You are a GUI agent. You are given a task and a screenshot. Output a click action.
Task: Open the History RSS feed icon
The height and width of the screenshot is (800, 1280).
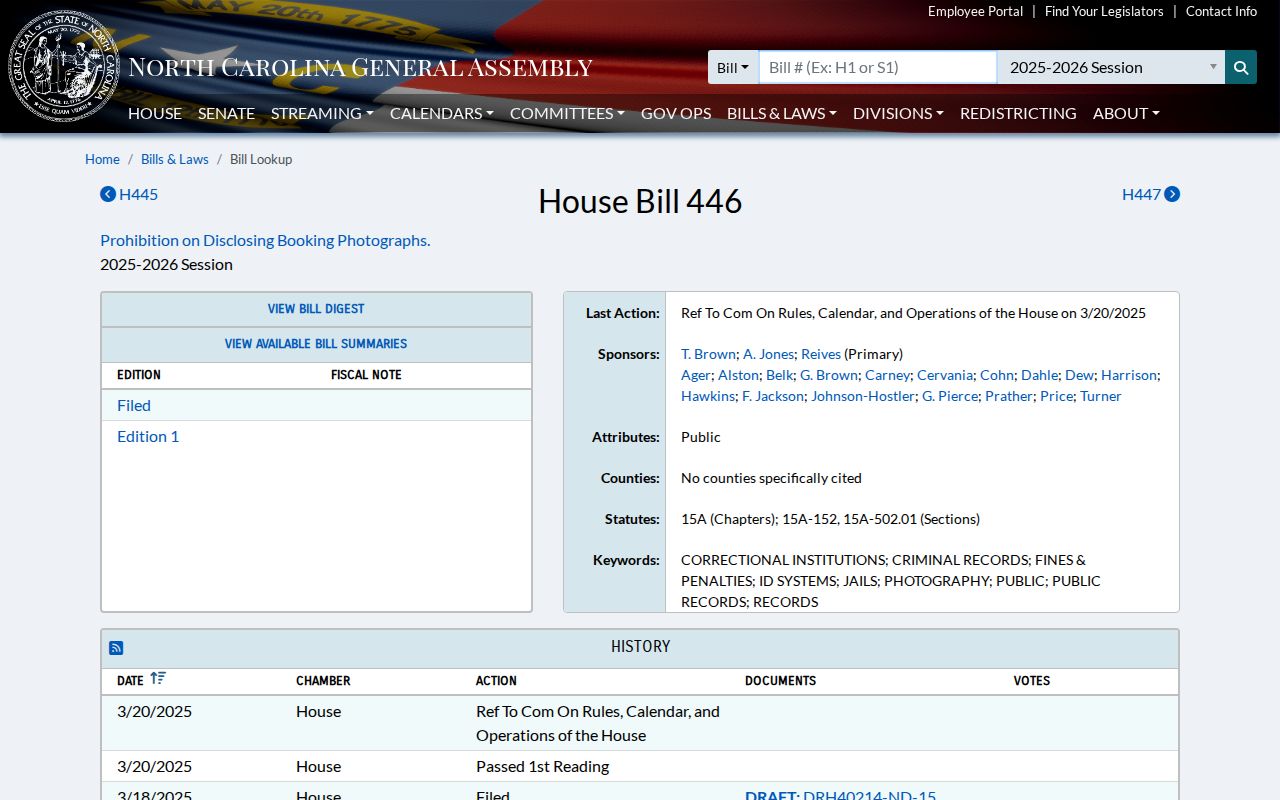pos(116,648)
